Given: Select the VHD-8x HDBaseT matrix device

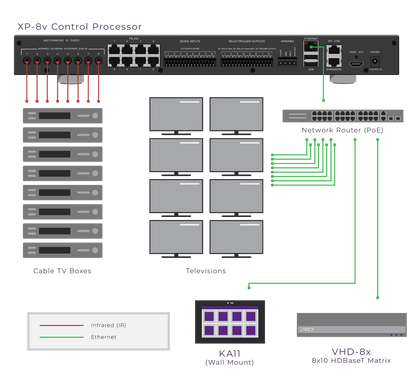Looking at the screenshot, I should tap(352, 325).
